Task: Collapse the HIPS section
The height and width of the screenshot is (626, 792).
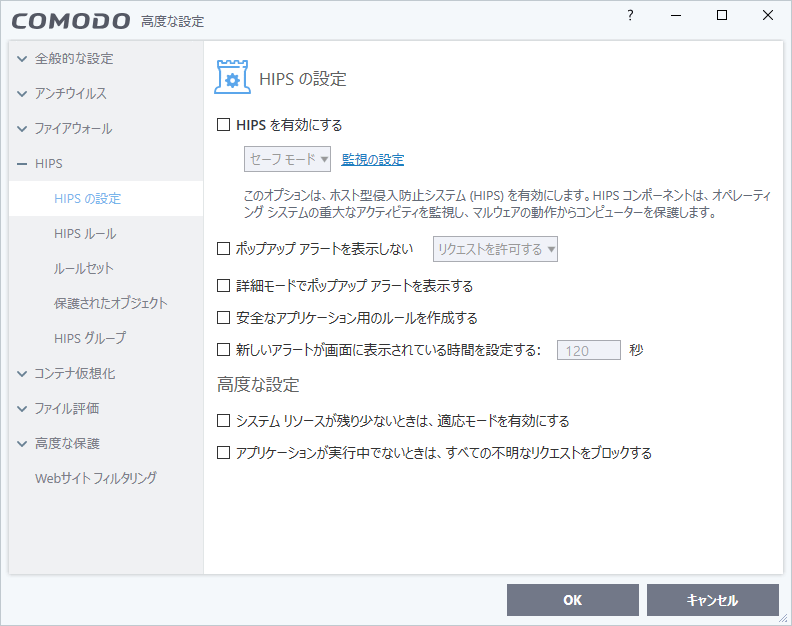Action: click(22, 164)
